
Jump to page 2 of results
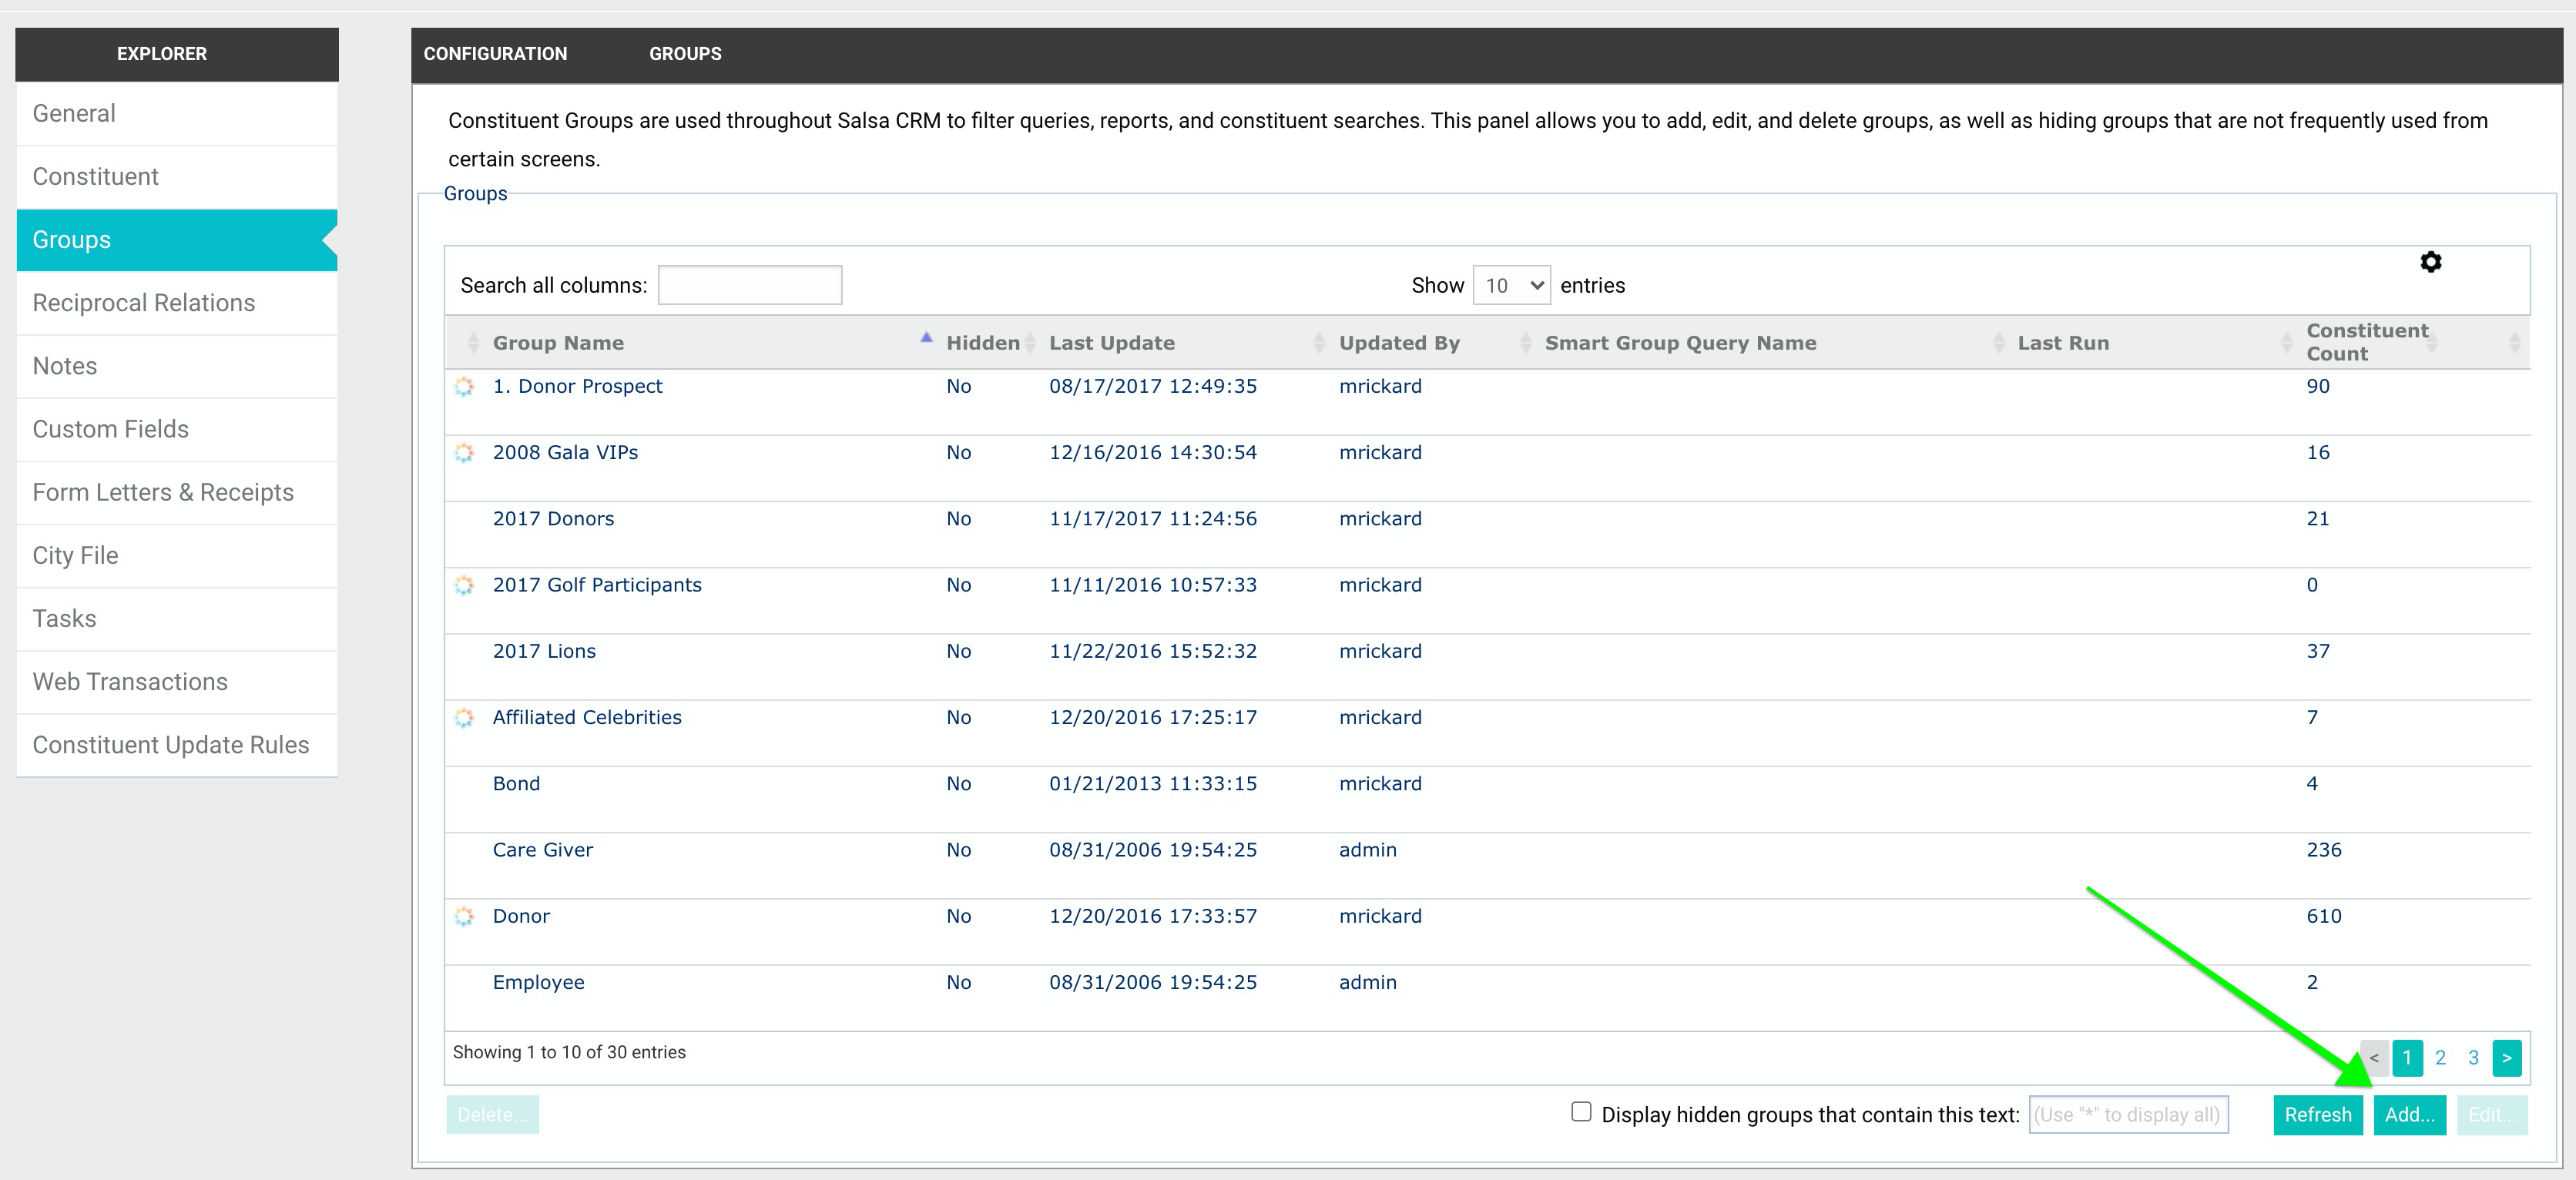pos(2440,1058)
